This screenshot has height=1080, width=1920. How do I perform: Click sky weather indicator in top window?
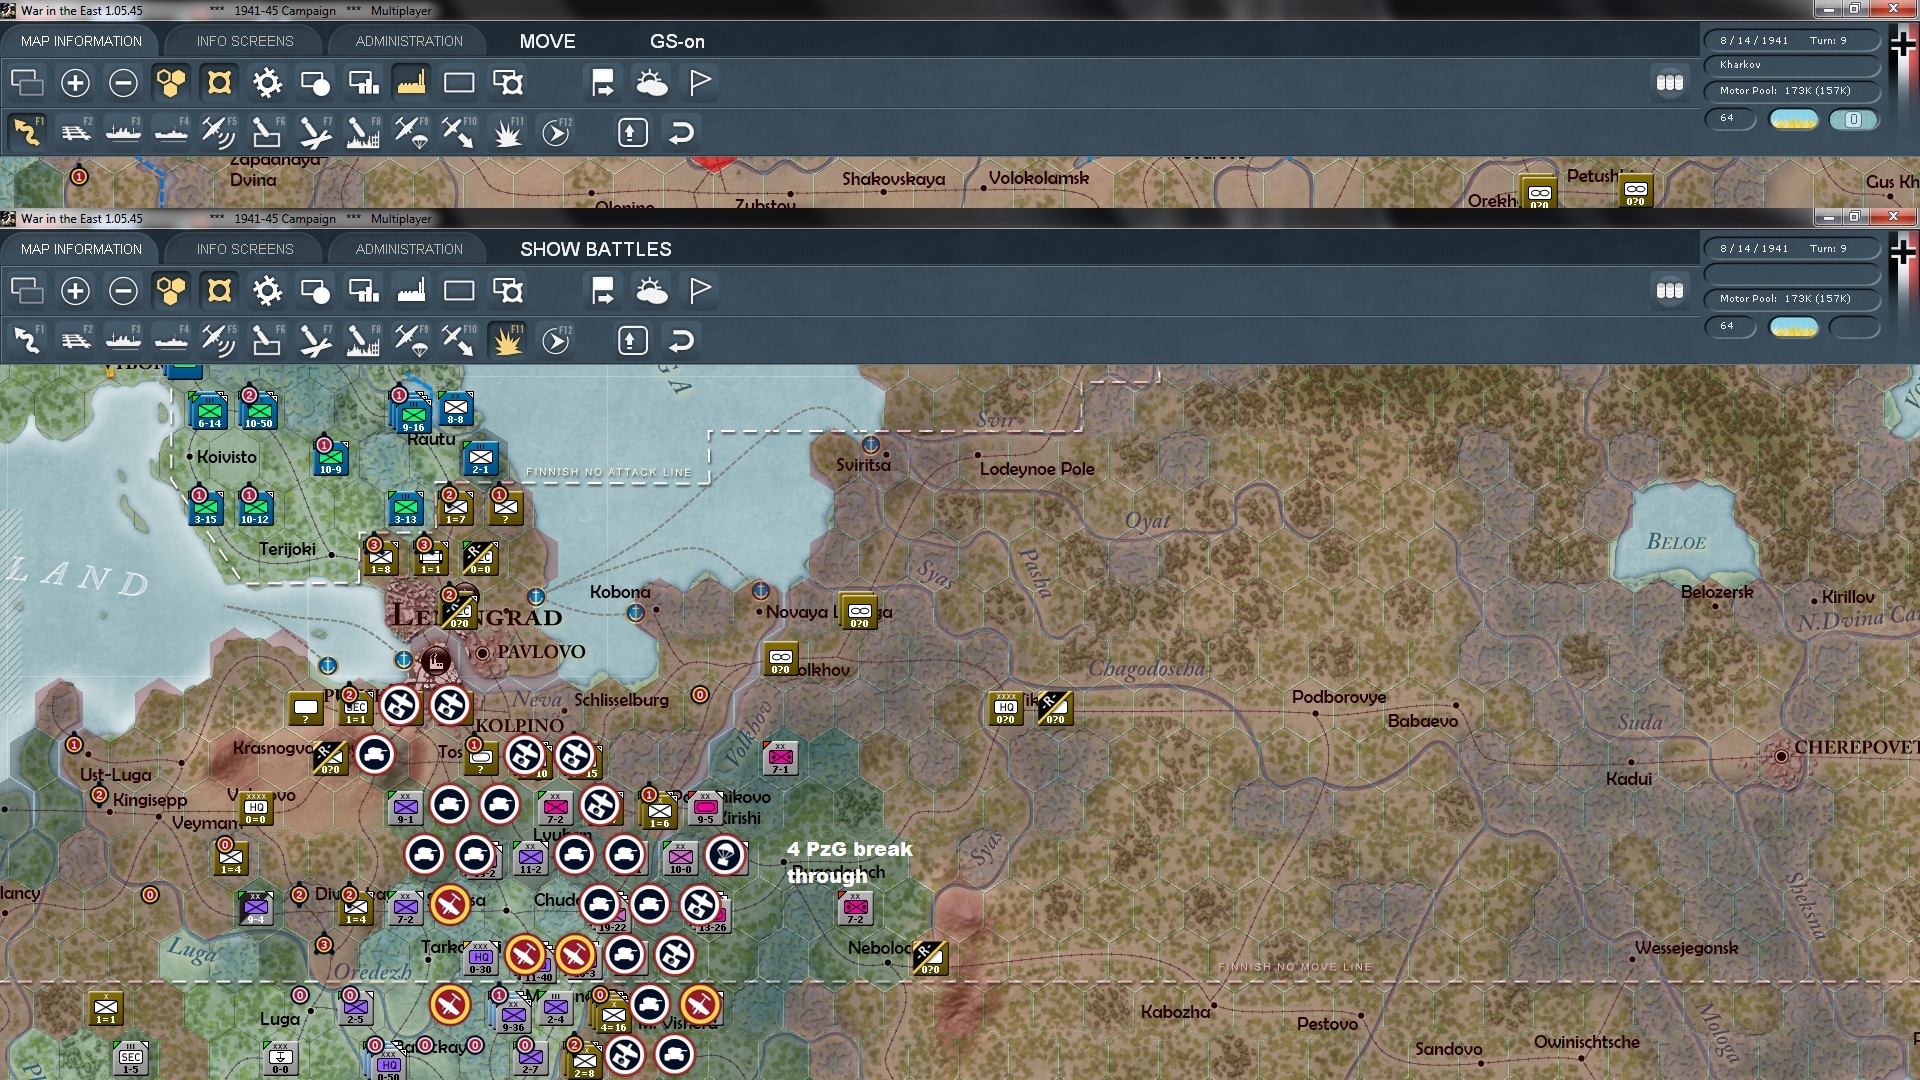1793,119
